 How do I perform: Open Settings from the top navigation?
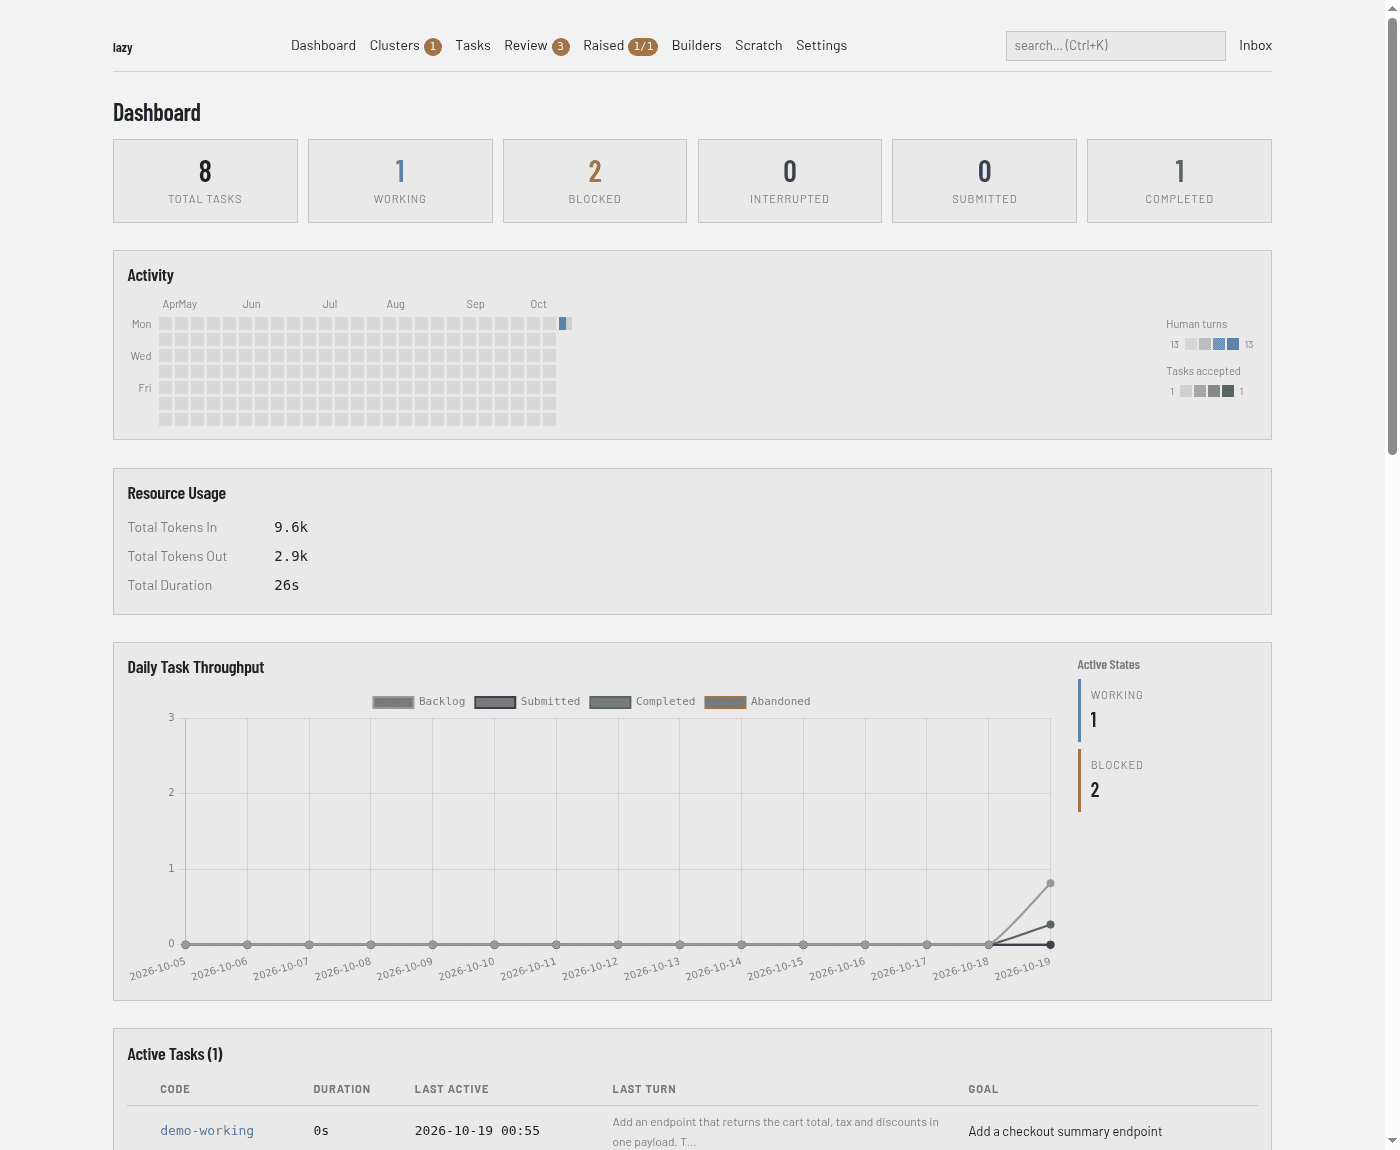pos(821,46)
